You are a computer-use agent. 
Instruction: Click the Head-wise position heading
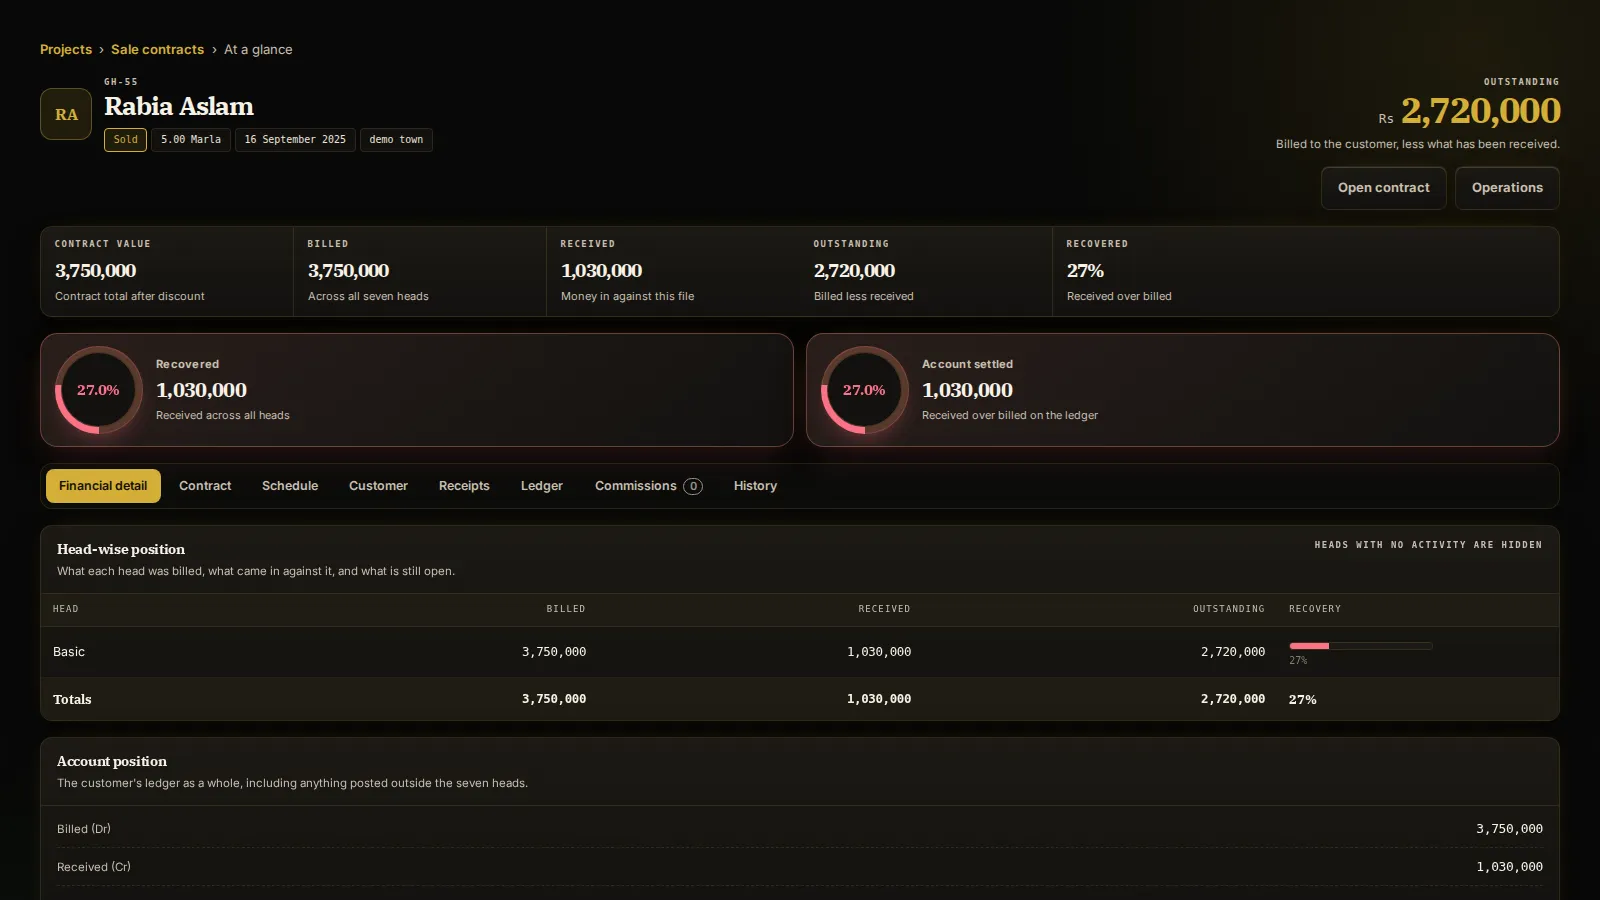[x=121, y=549]
